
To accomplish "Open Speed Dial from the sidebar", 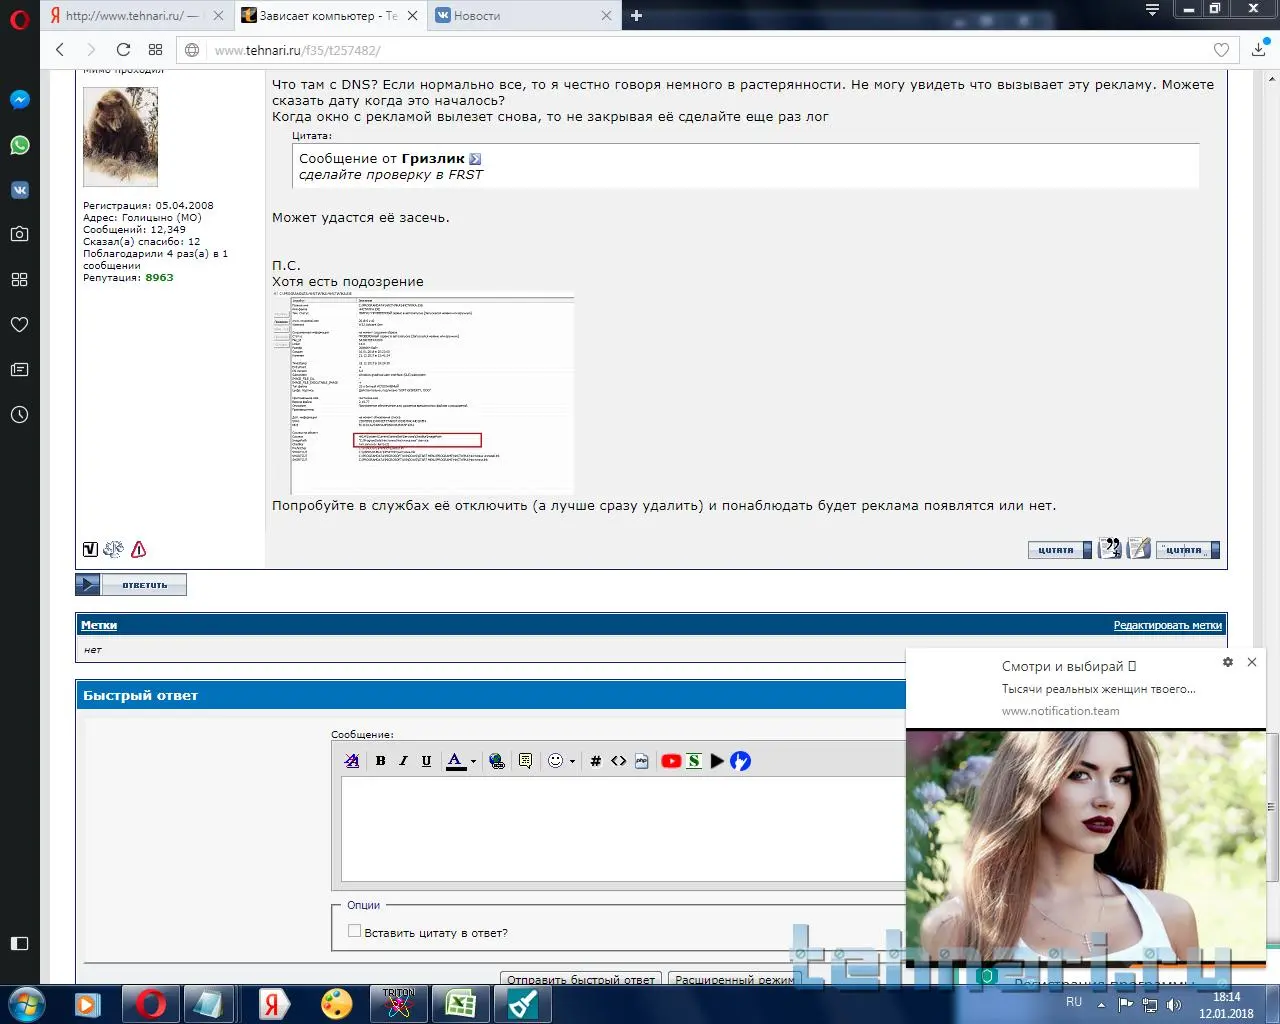I will click(20, 280).
